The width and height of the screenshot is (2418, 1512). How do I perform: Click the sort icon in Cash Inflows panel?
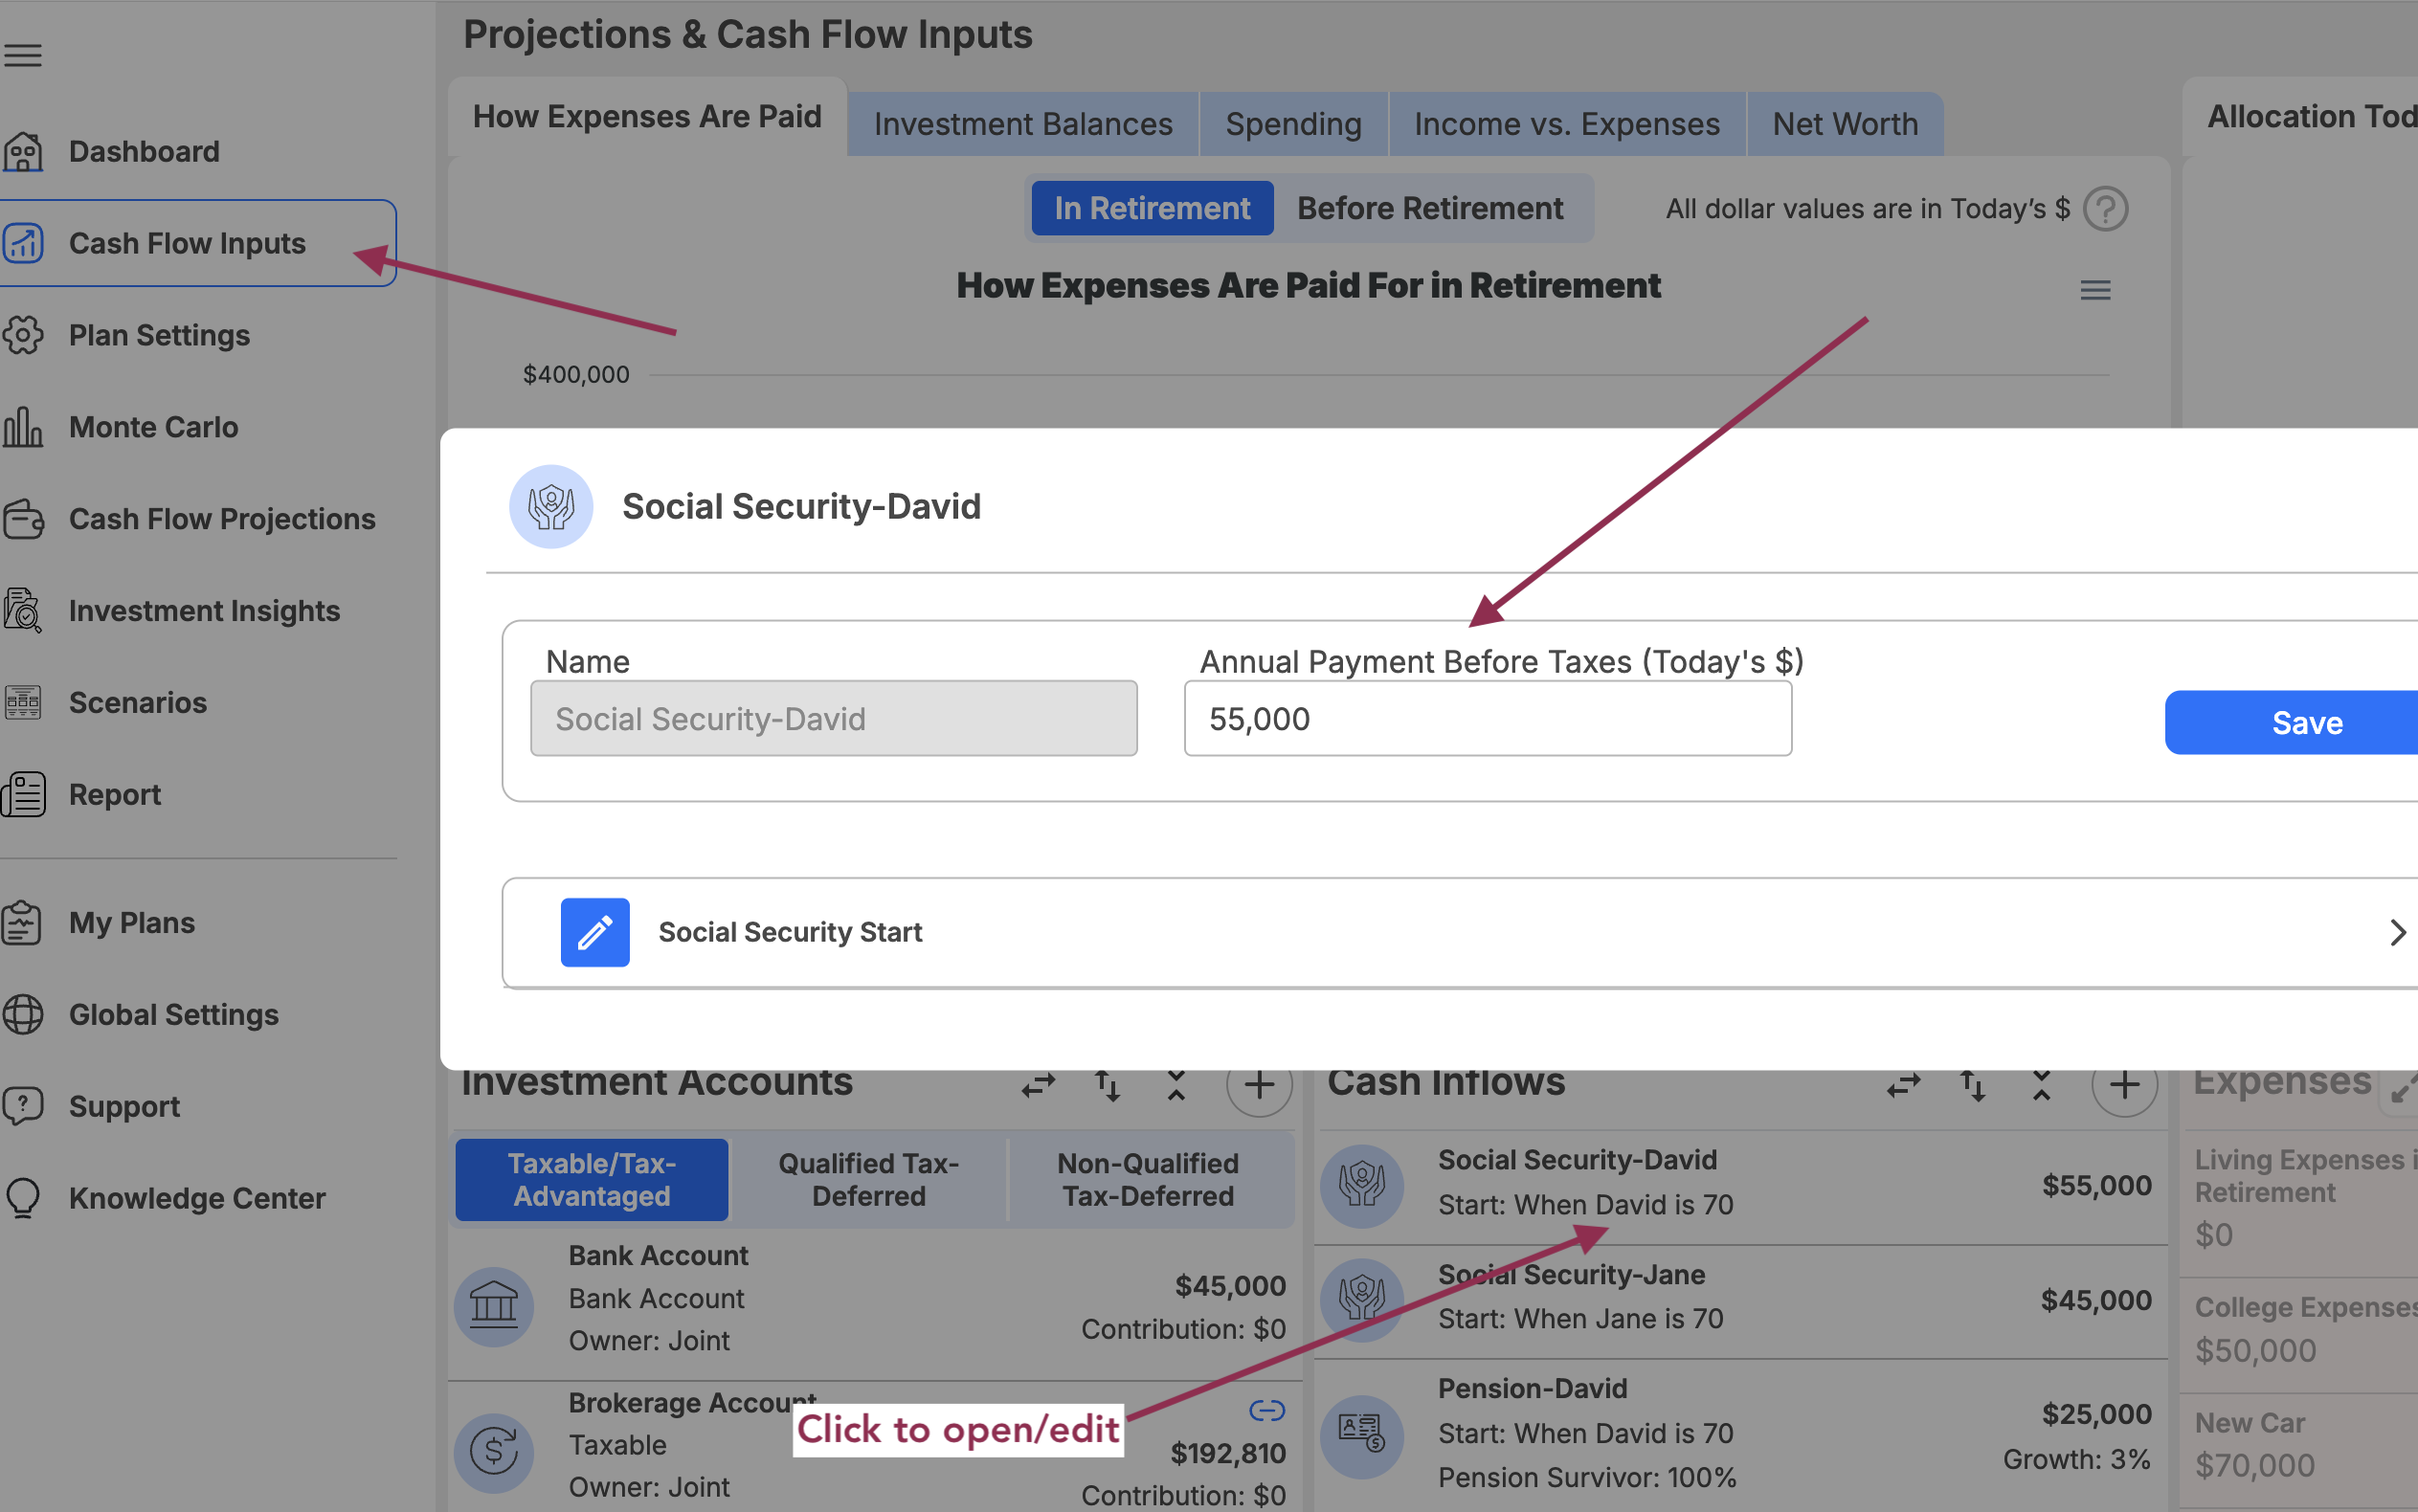pos(1973,1087)
